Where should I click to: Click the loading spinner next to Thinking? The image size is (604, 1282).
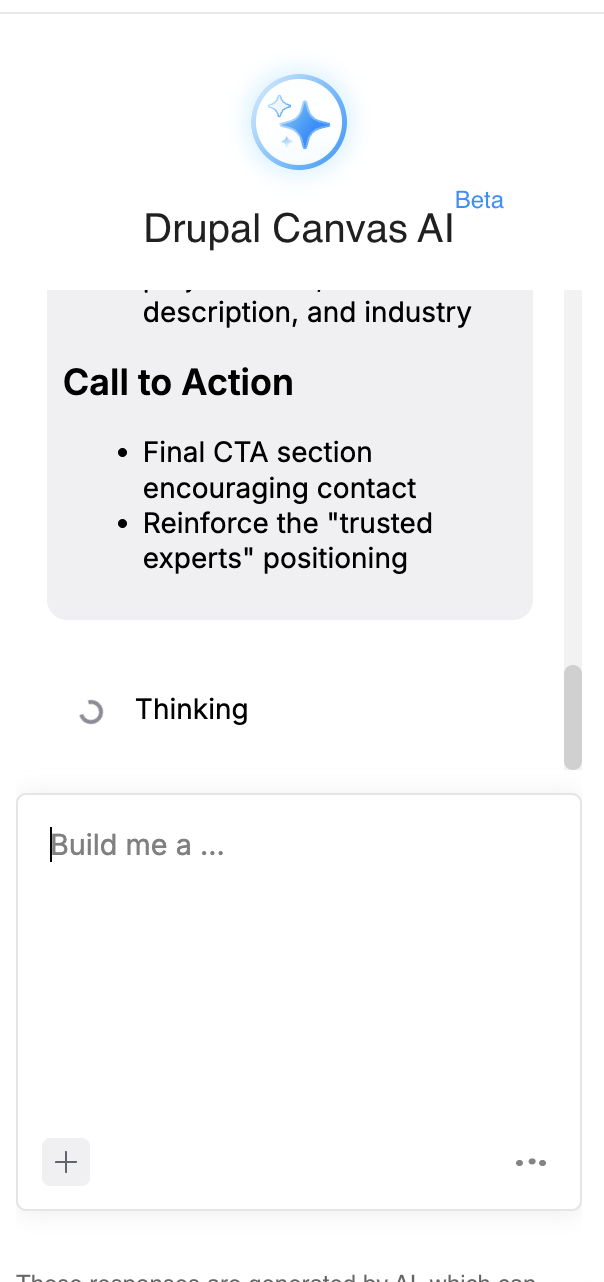91,711
